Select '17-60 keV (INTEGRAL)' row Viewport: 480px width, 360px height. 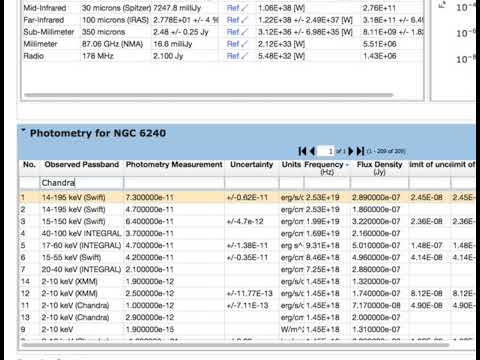[247, 245]
